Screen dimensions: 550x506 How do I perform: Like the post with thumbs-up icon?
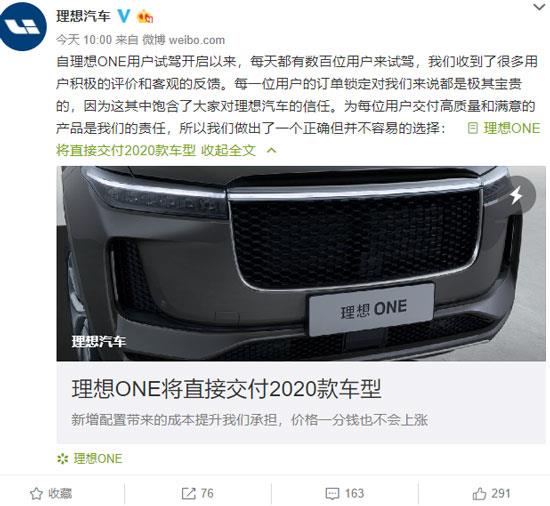pos(479,494)
